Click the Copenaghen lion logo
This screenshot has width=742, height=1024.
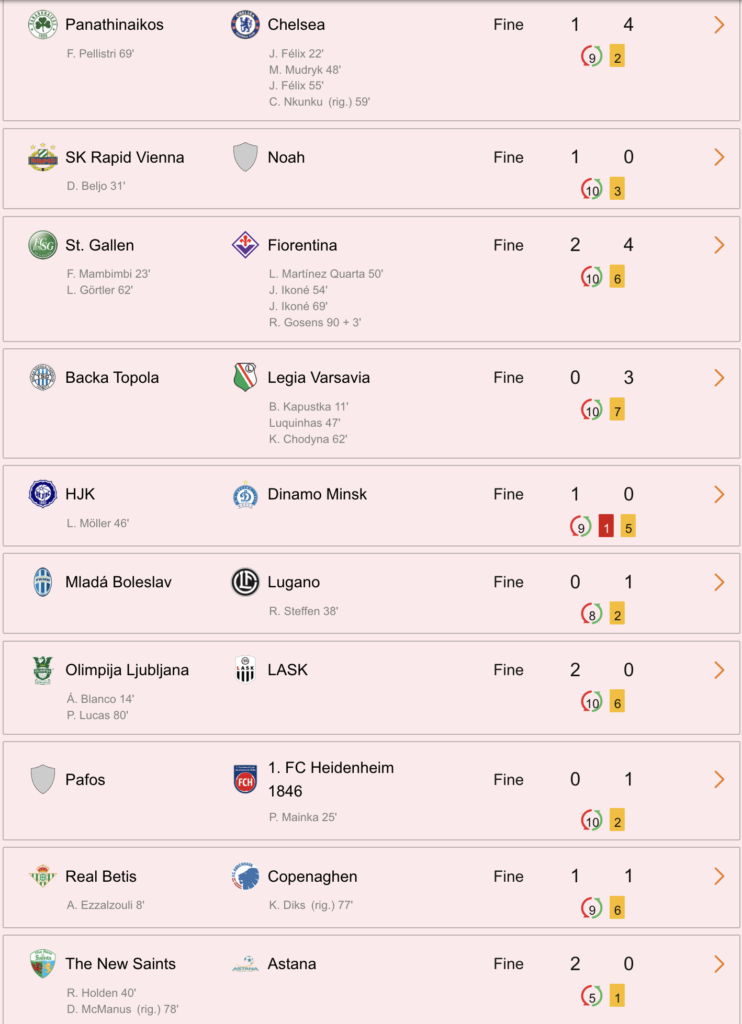[245, 876]
